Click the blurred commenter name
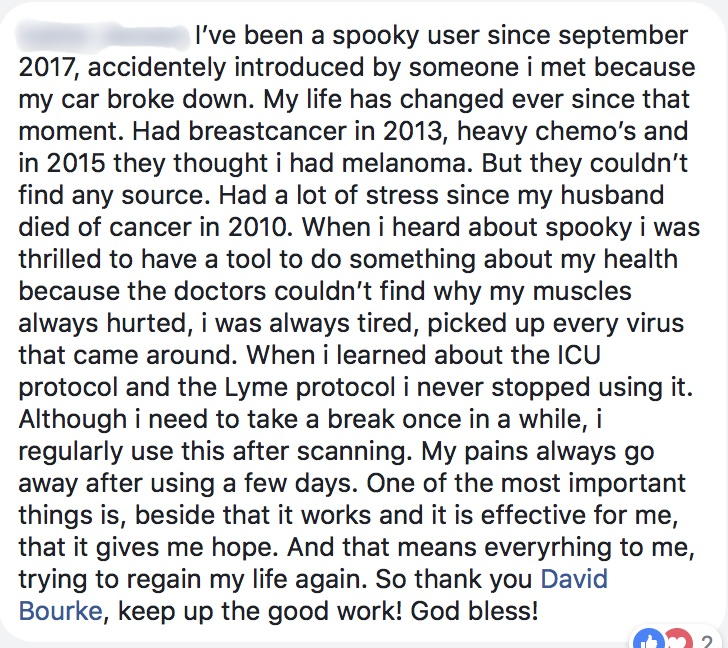The width and height of the screenshot is (728, 648). pos(104,37)
